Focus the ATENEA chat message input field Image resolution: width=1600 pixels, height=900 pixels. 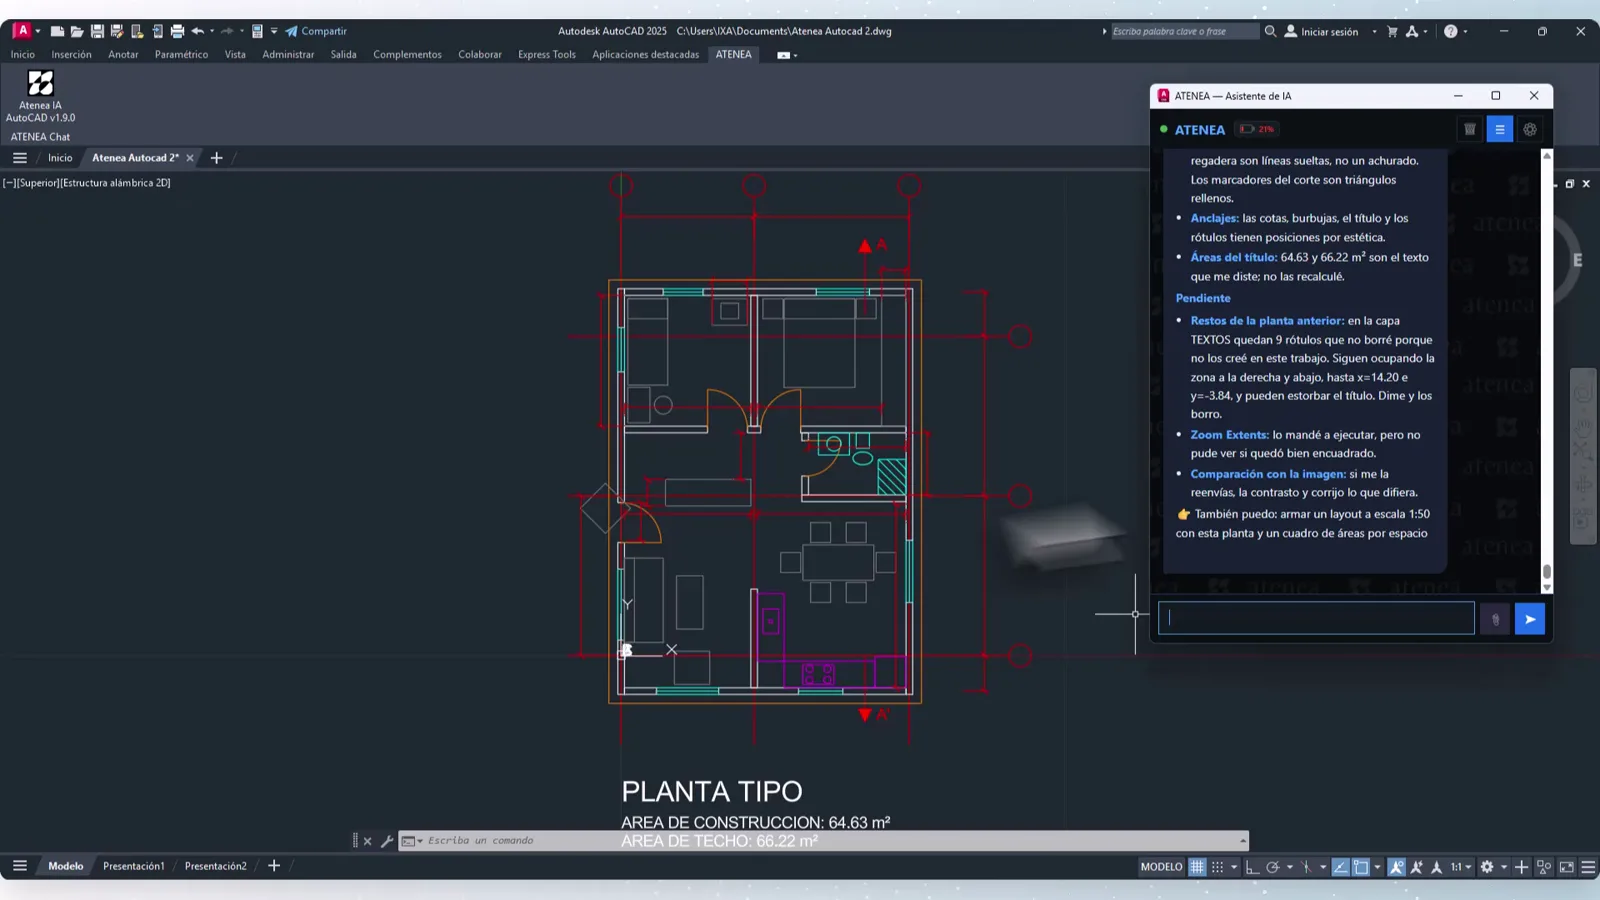coord(1316,618)
